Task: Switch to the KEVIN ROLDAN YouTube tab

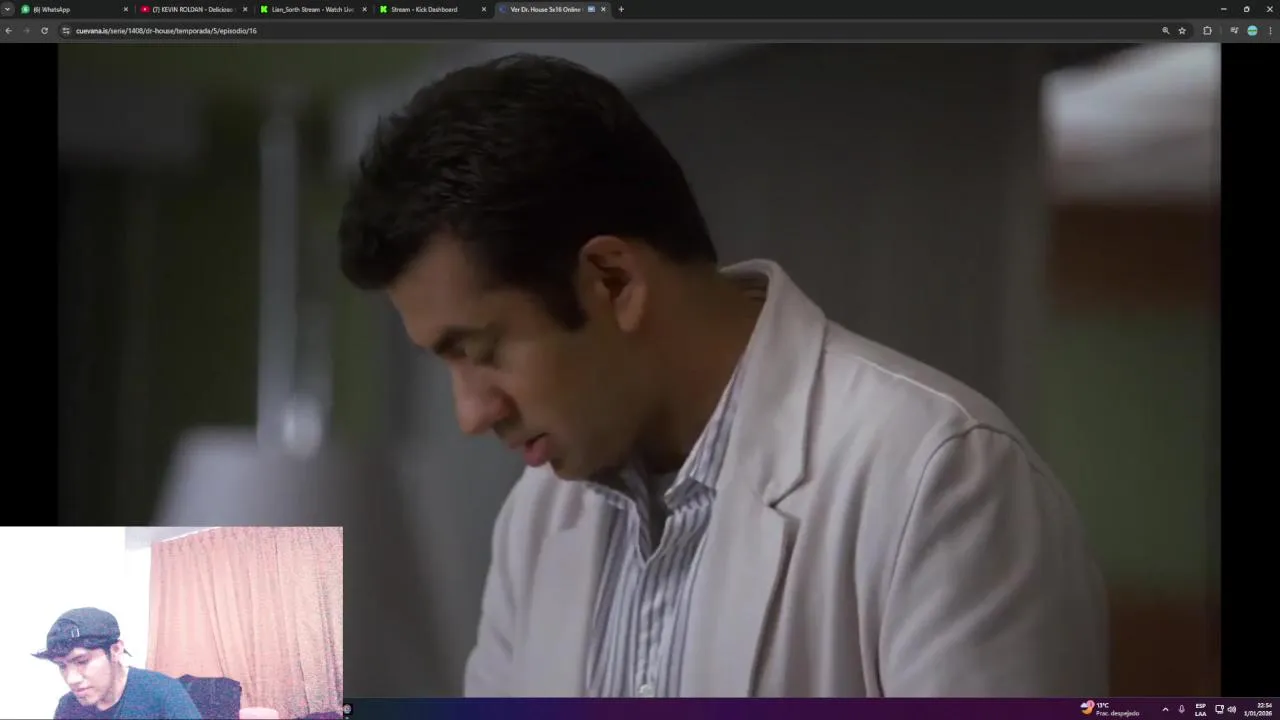Action: (194, 9)
